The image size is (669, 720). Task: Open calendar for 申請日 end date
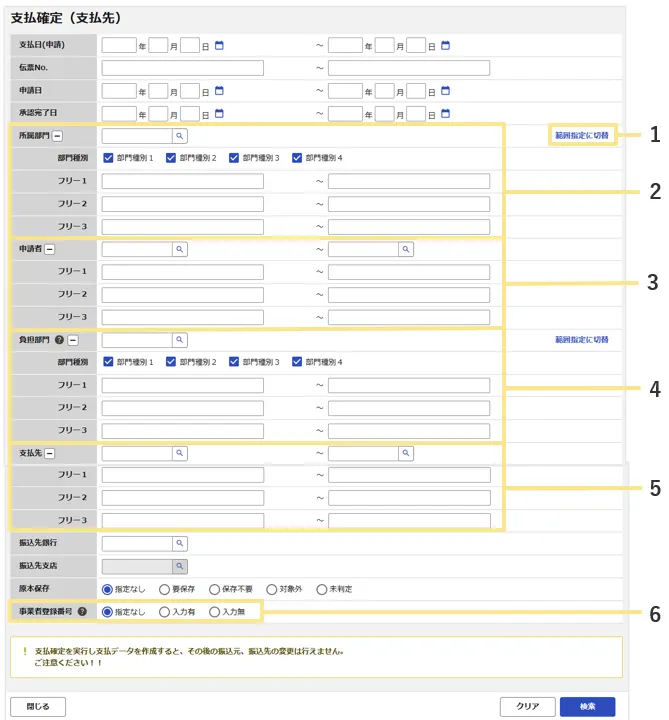[446, 91]
